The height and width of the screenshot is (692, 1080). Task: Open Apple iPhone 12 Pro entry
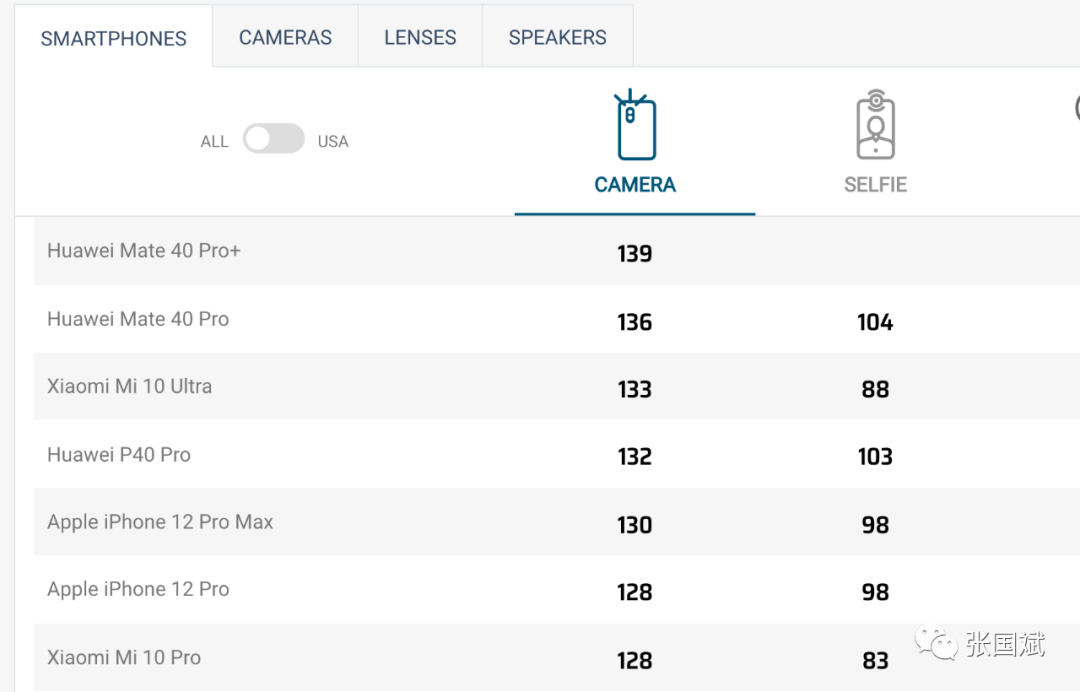(138, 589)
